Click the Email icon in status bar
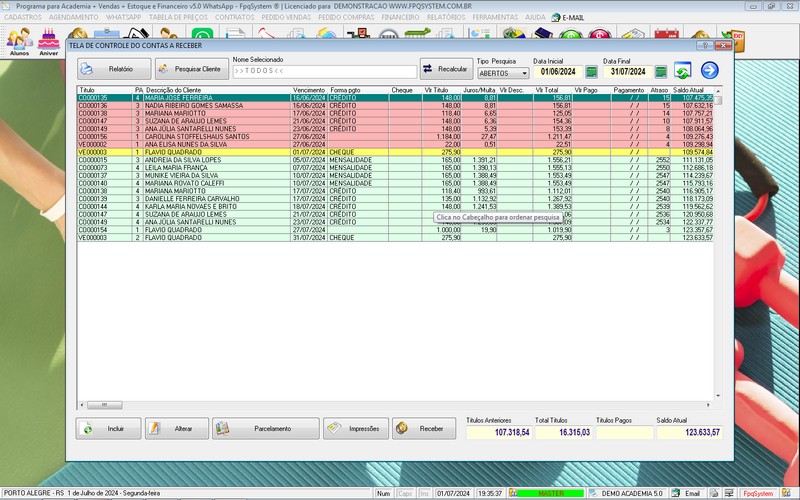 pos(676,493)
